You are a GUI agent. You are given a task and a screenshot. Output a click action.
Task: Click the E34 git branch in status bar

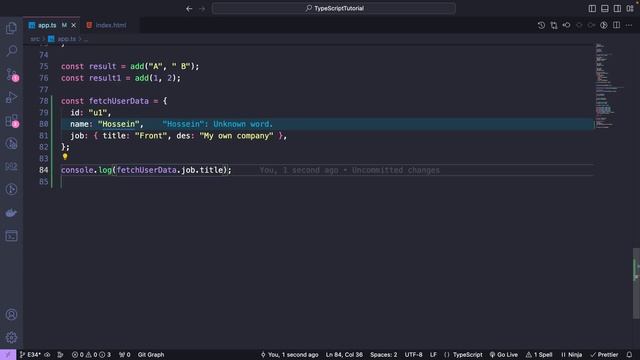click(30, 355)
